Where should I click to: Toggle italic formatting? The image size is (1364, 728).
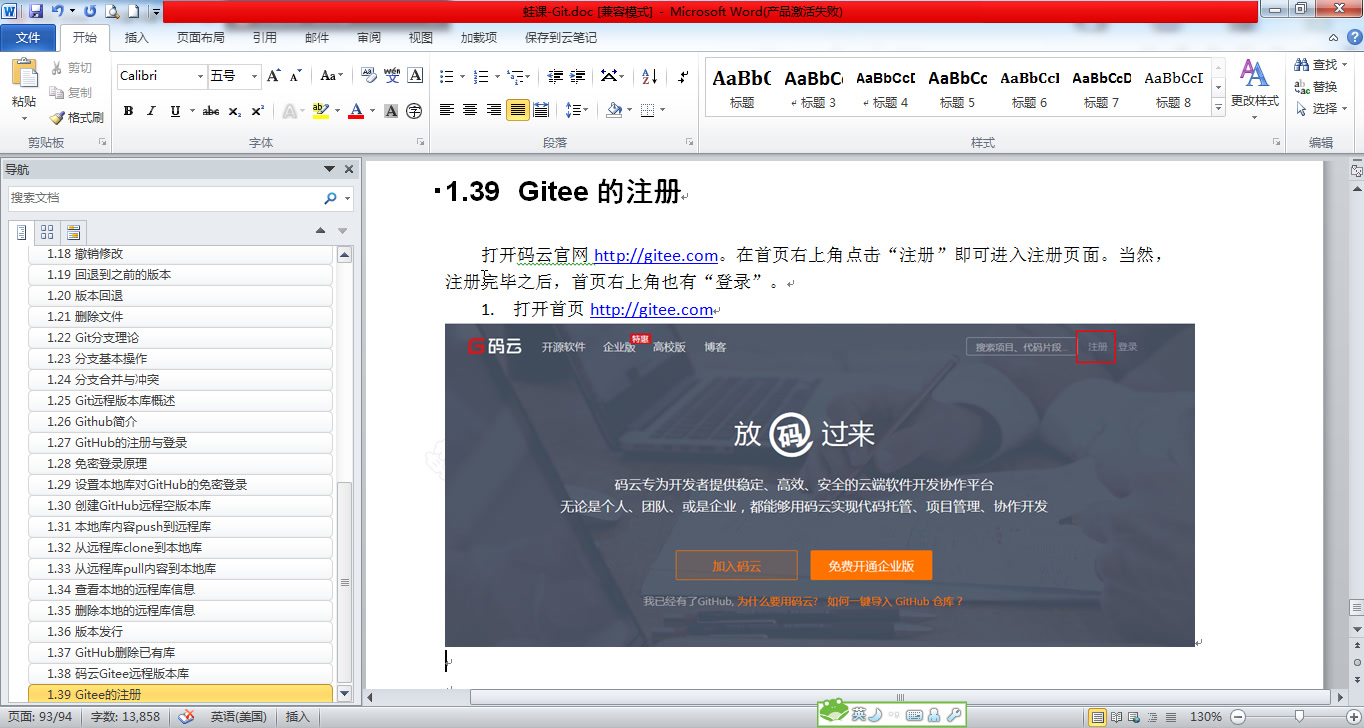coord(151,111)
